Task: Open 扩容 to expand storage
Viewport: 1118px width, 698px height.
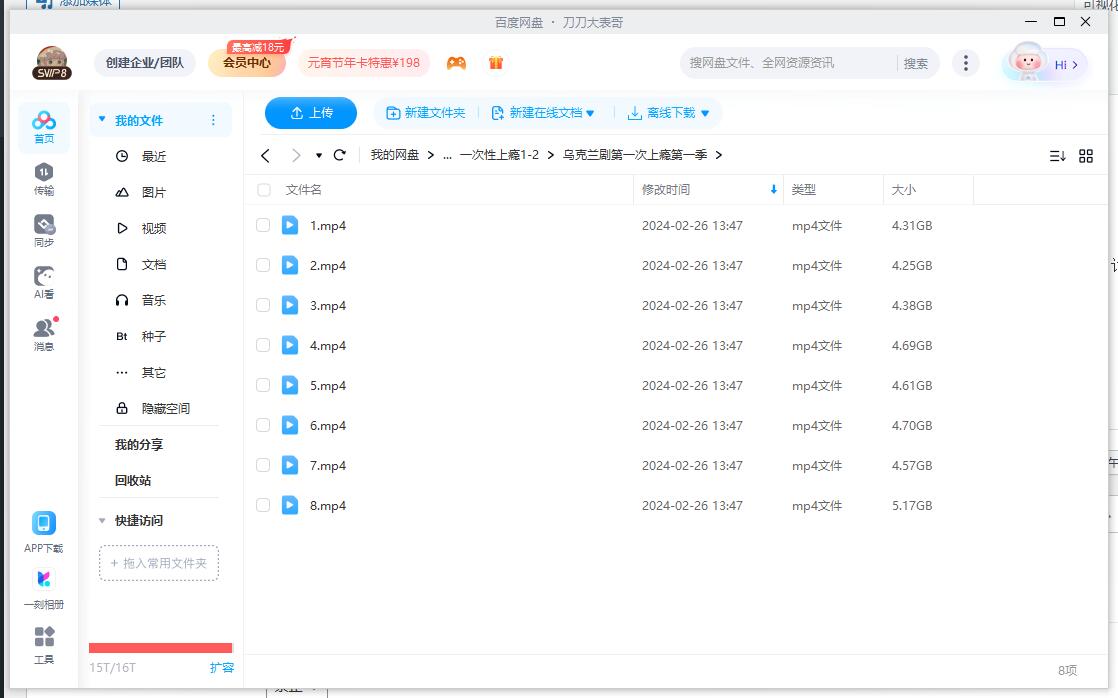Action: click(222, 667)
